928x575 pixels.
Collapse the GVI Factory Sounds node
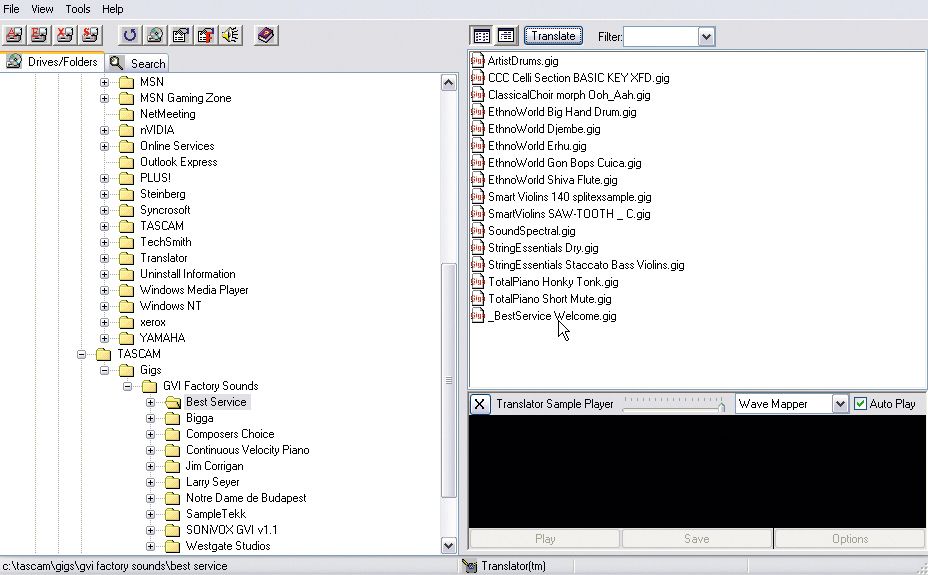(128, 386)
